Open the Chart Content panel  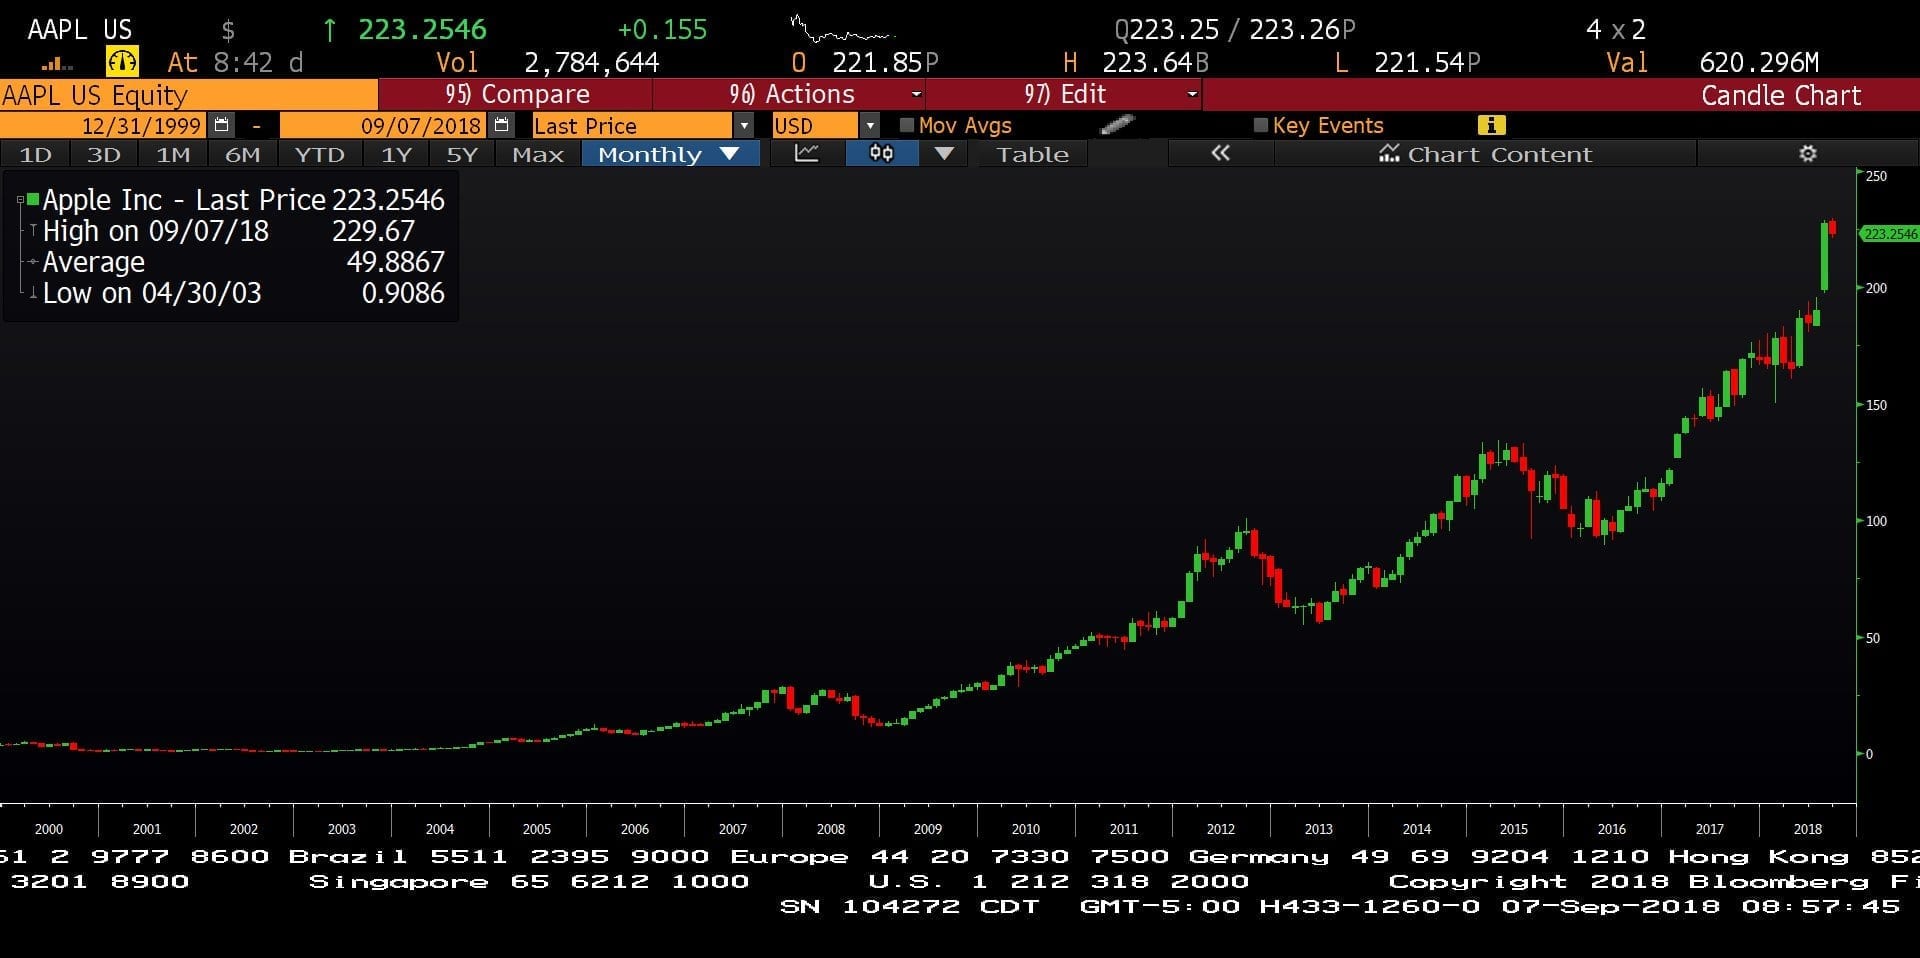tap(1485, 154)
